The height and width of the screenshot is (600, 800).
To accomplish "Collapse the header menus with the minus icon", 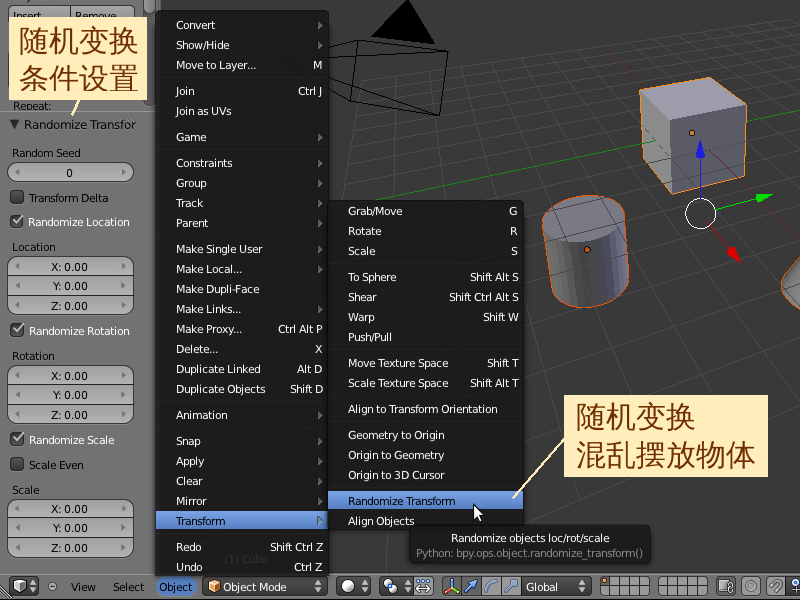I will coord(52,587).
